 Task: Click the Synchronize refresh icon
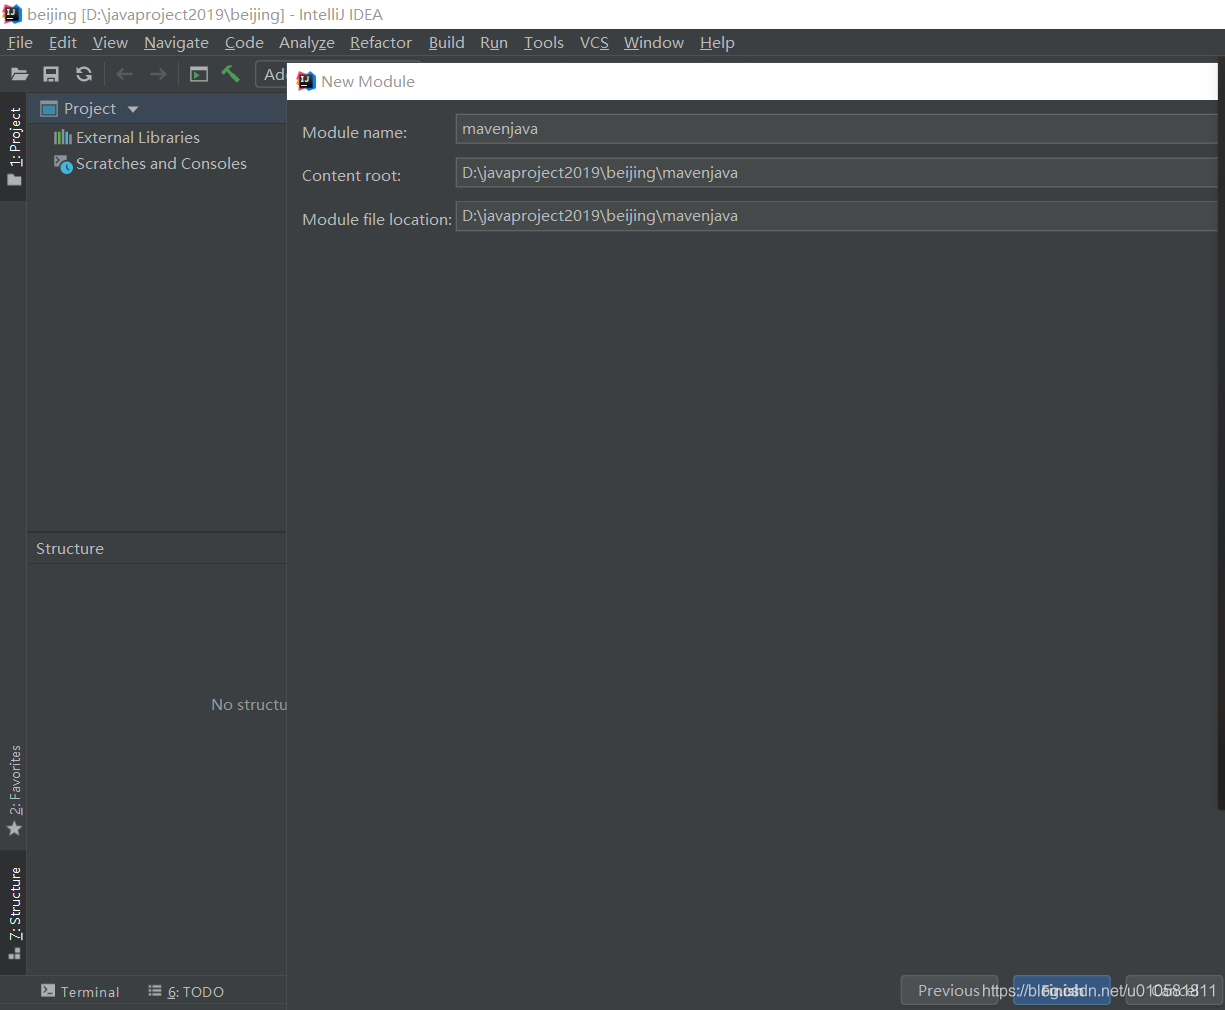pyautogui.click(x=84, y=74)
